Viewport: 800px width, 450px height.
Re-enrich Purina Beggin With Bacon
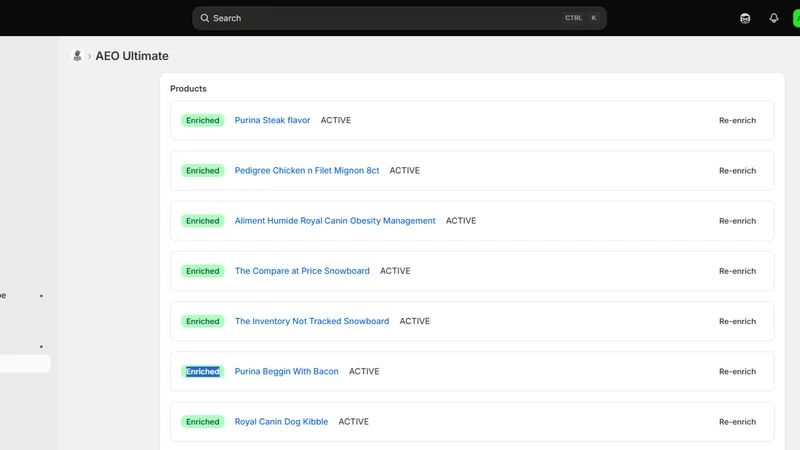737,371
